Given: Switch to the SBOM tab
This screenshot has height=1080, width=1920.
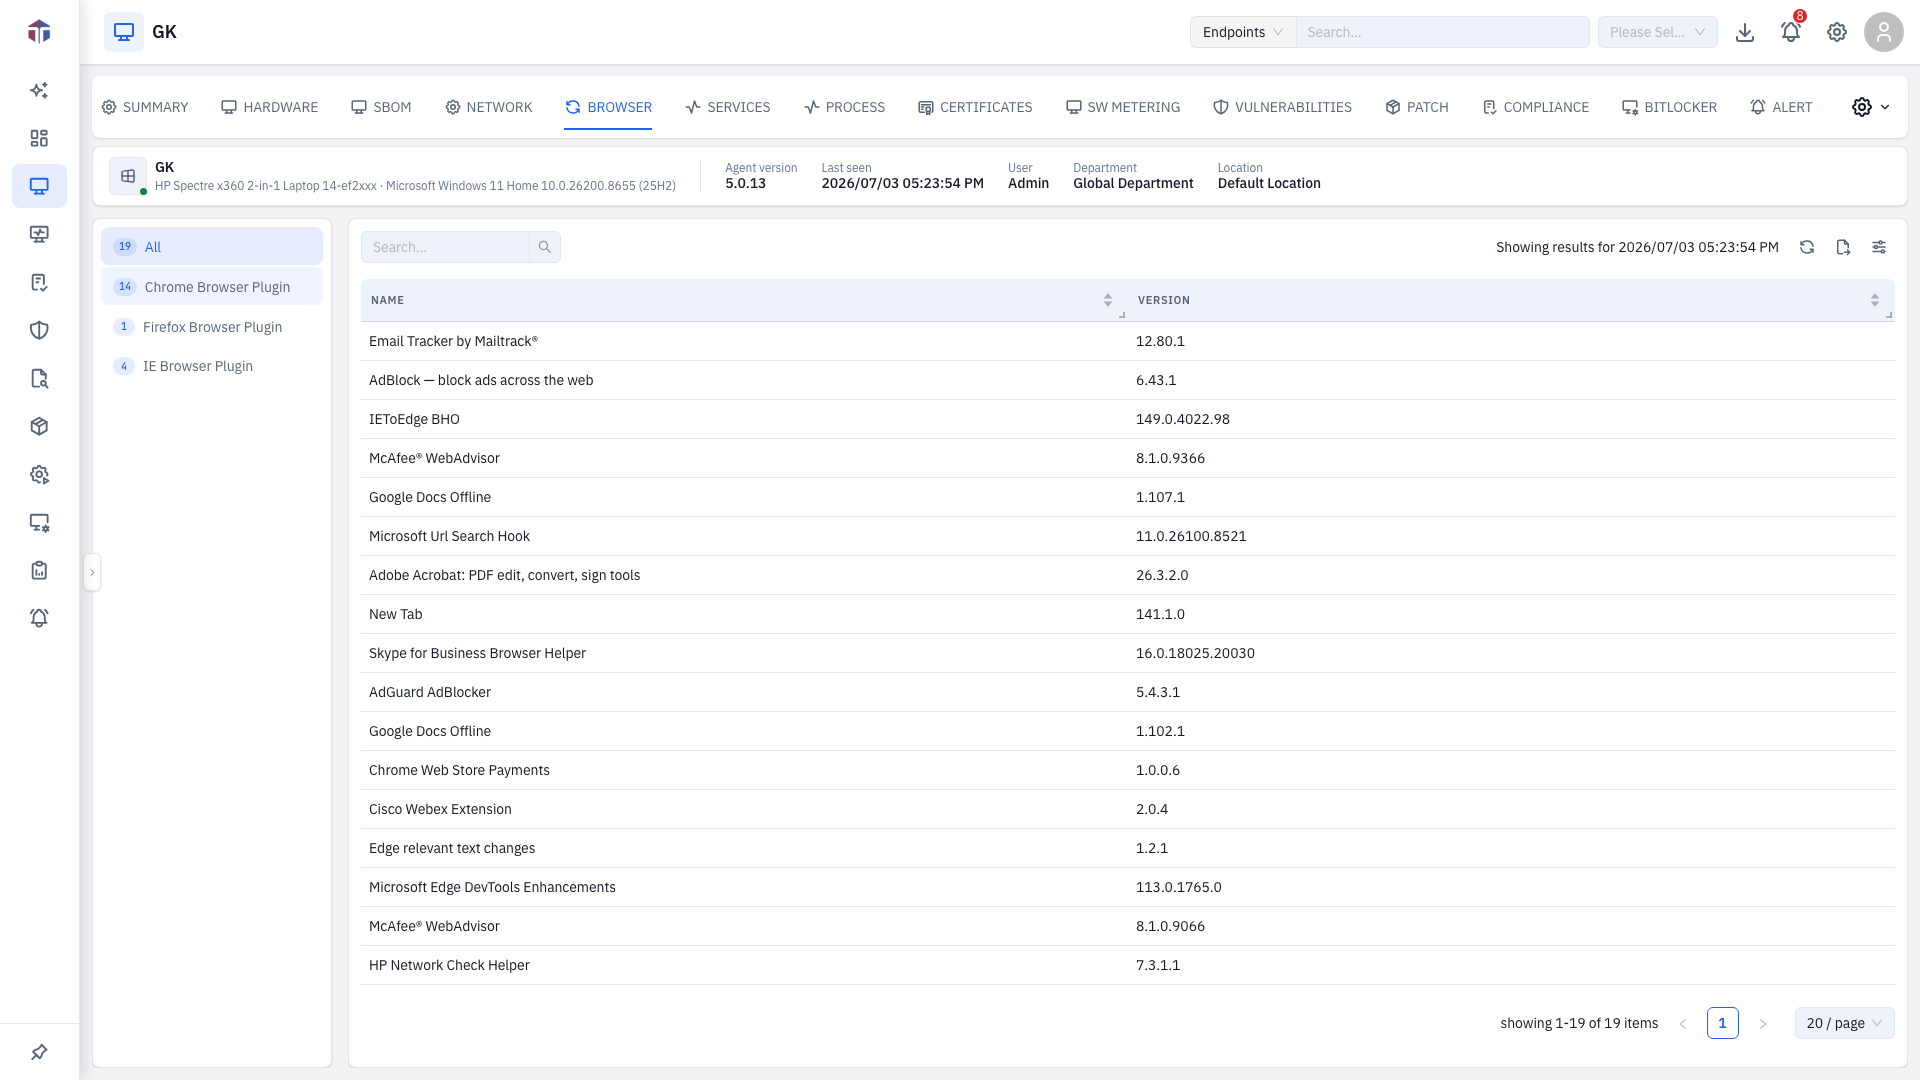Looking at the screenshot, I should (381, 107).
